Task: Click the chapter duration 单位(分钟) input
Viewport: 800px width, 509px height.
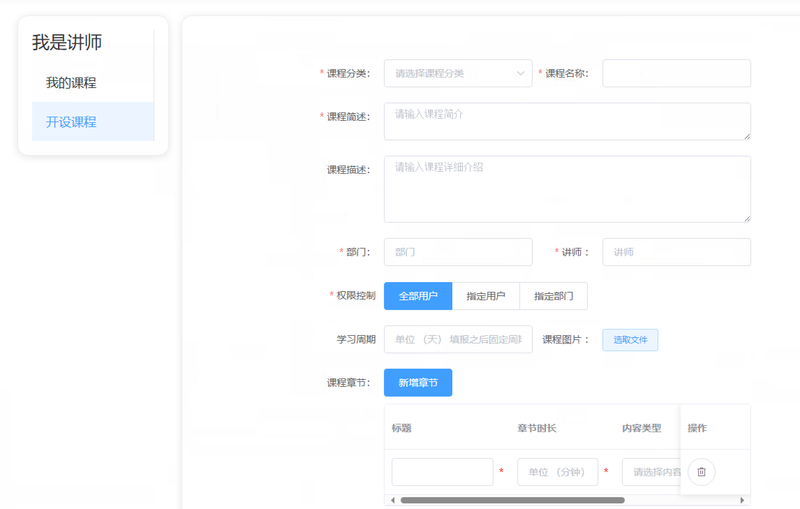Action: (557, 472)
